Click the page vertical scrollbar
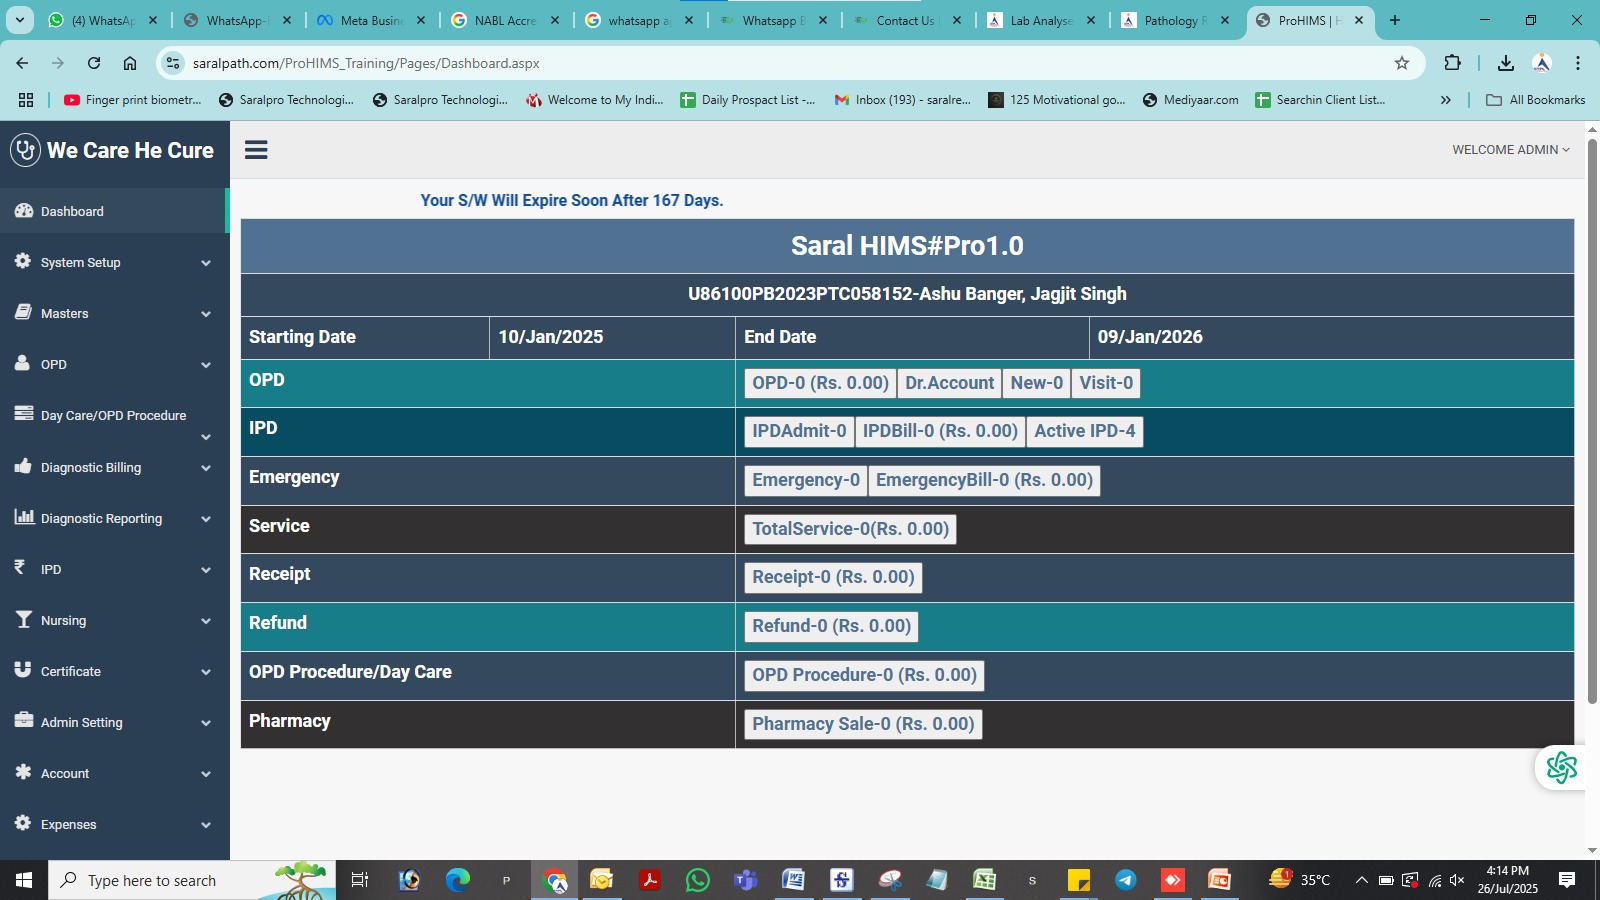1600x900 pixels. [x=1592, y=420]
